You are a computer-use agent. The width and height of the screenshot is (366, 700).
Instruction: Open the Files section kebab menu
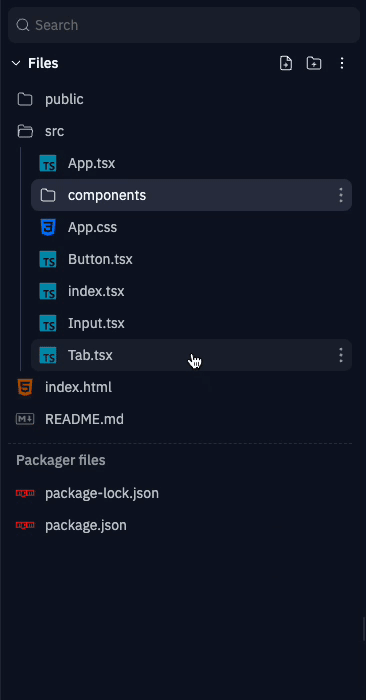click(x=342, y=63)
